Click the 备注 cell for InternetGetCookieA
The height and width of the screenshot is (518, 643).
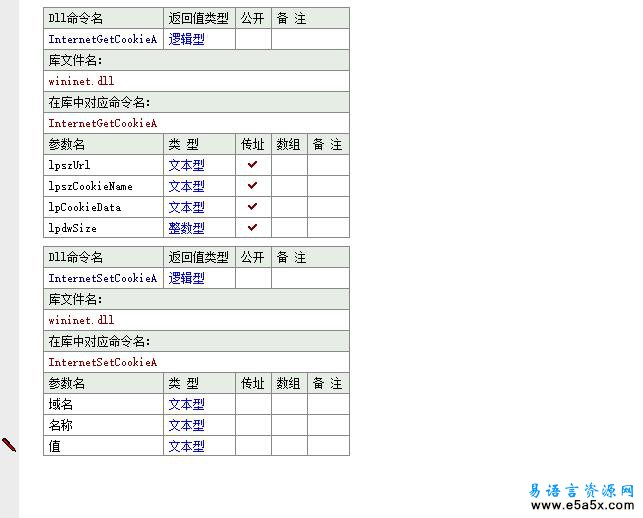[x=310, y=39]
